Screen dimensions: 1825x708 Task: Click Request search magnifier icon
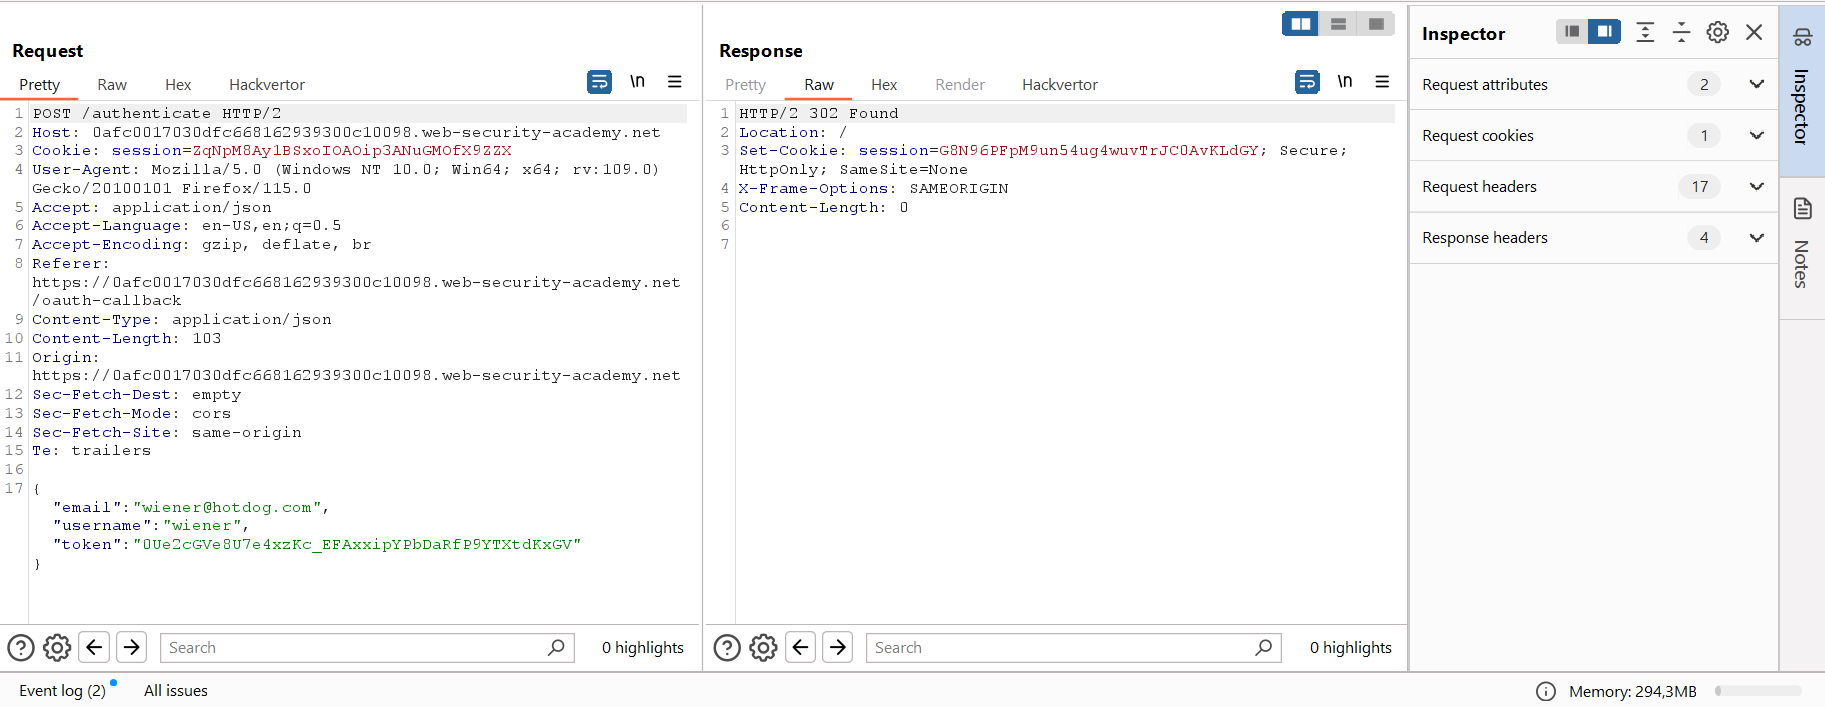coord(556,648)
